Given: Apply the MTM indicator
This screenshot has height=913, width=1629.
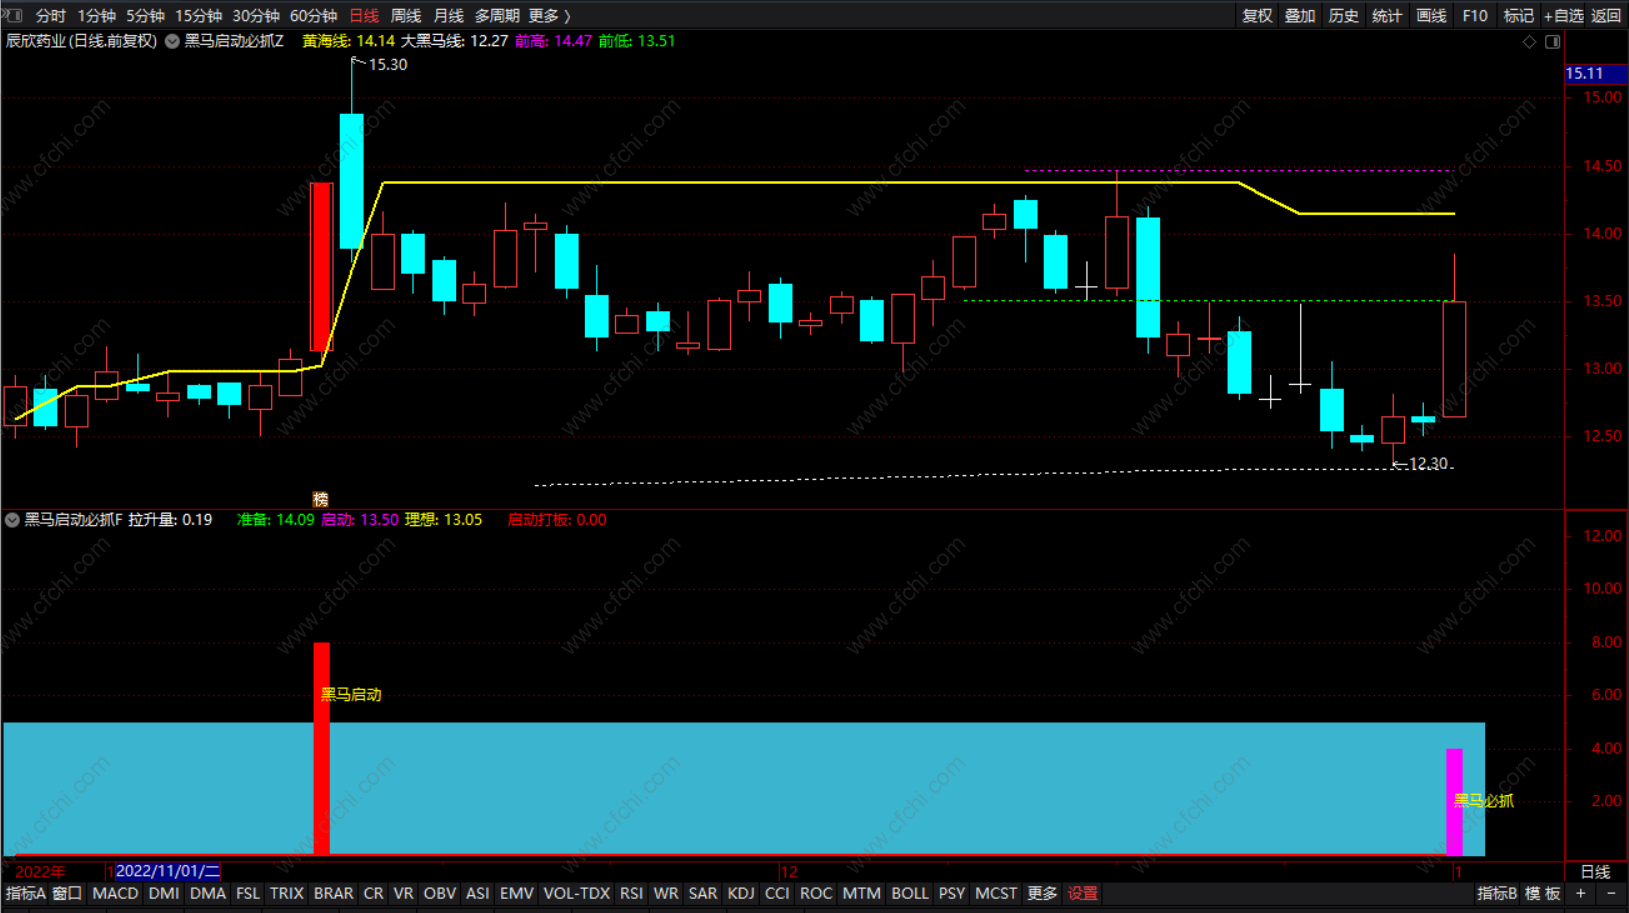Looking at the screenshot, I should 861,894.
